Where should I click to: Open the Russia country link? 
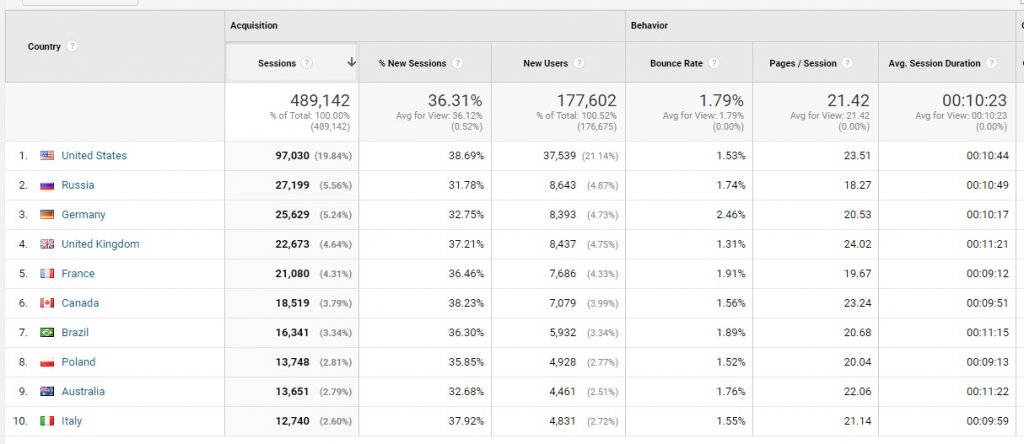[78, 185]
